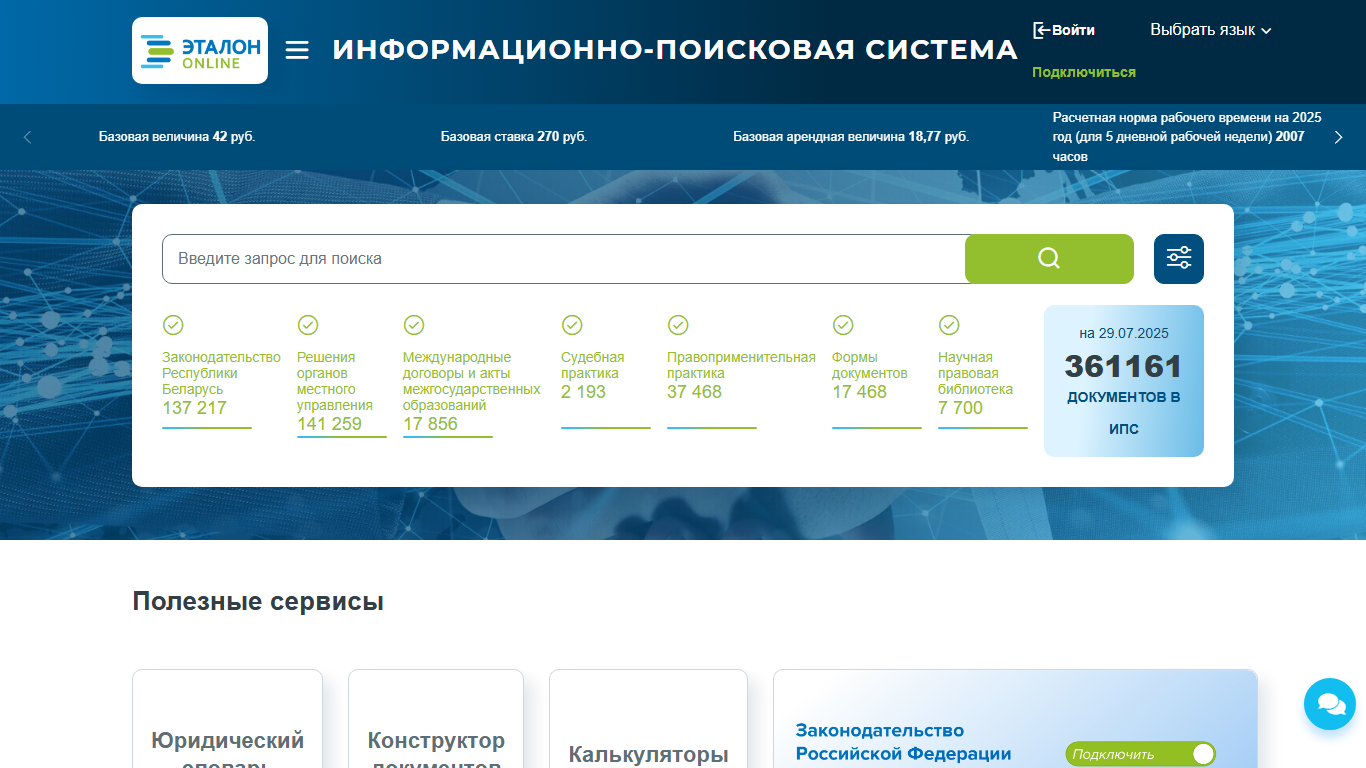Click Базовая арендная величина 18,77 руб.
This screenshot has height=768, width=1366.
(x=851, y=137)
